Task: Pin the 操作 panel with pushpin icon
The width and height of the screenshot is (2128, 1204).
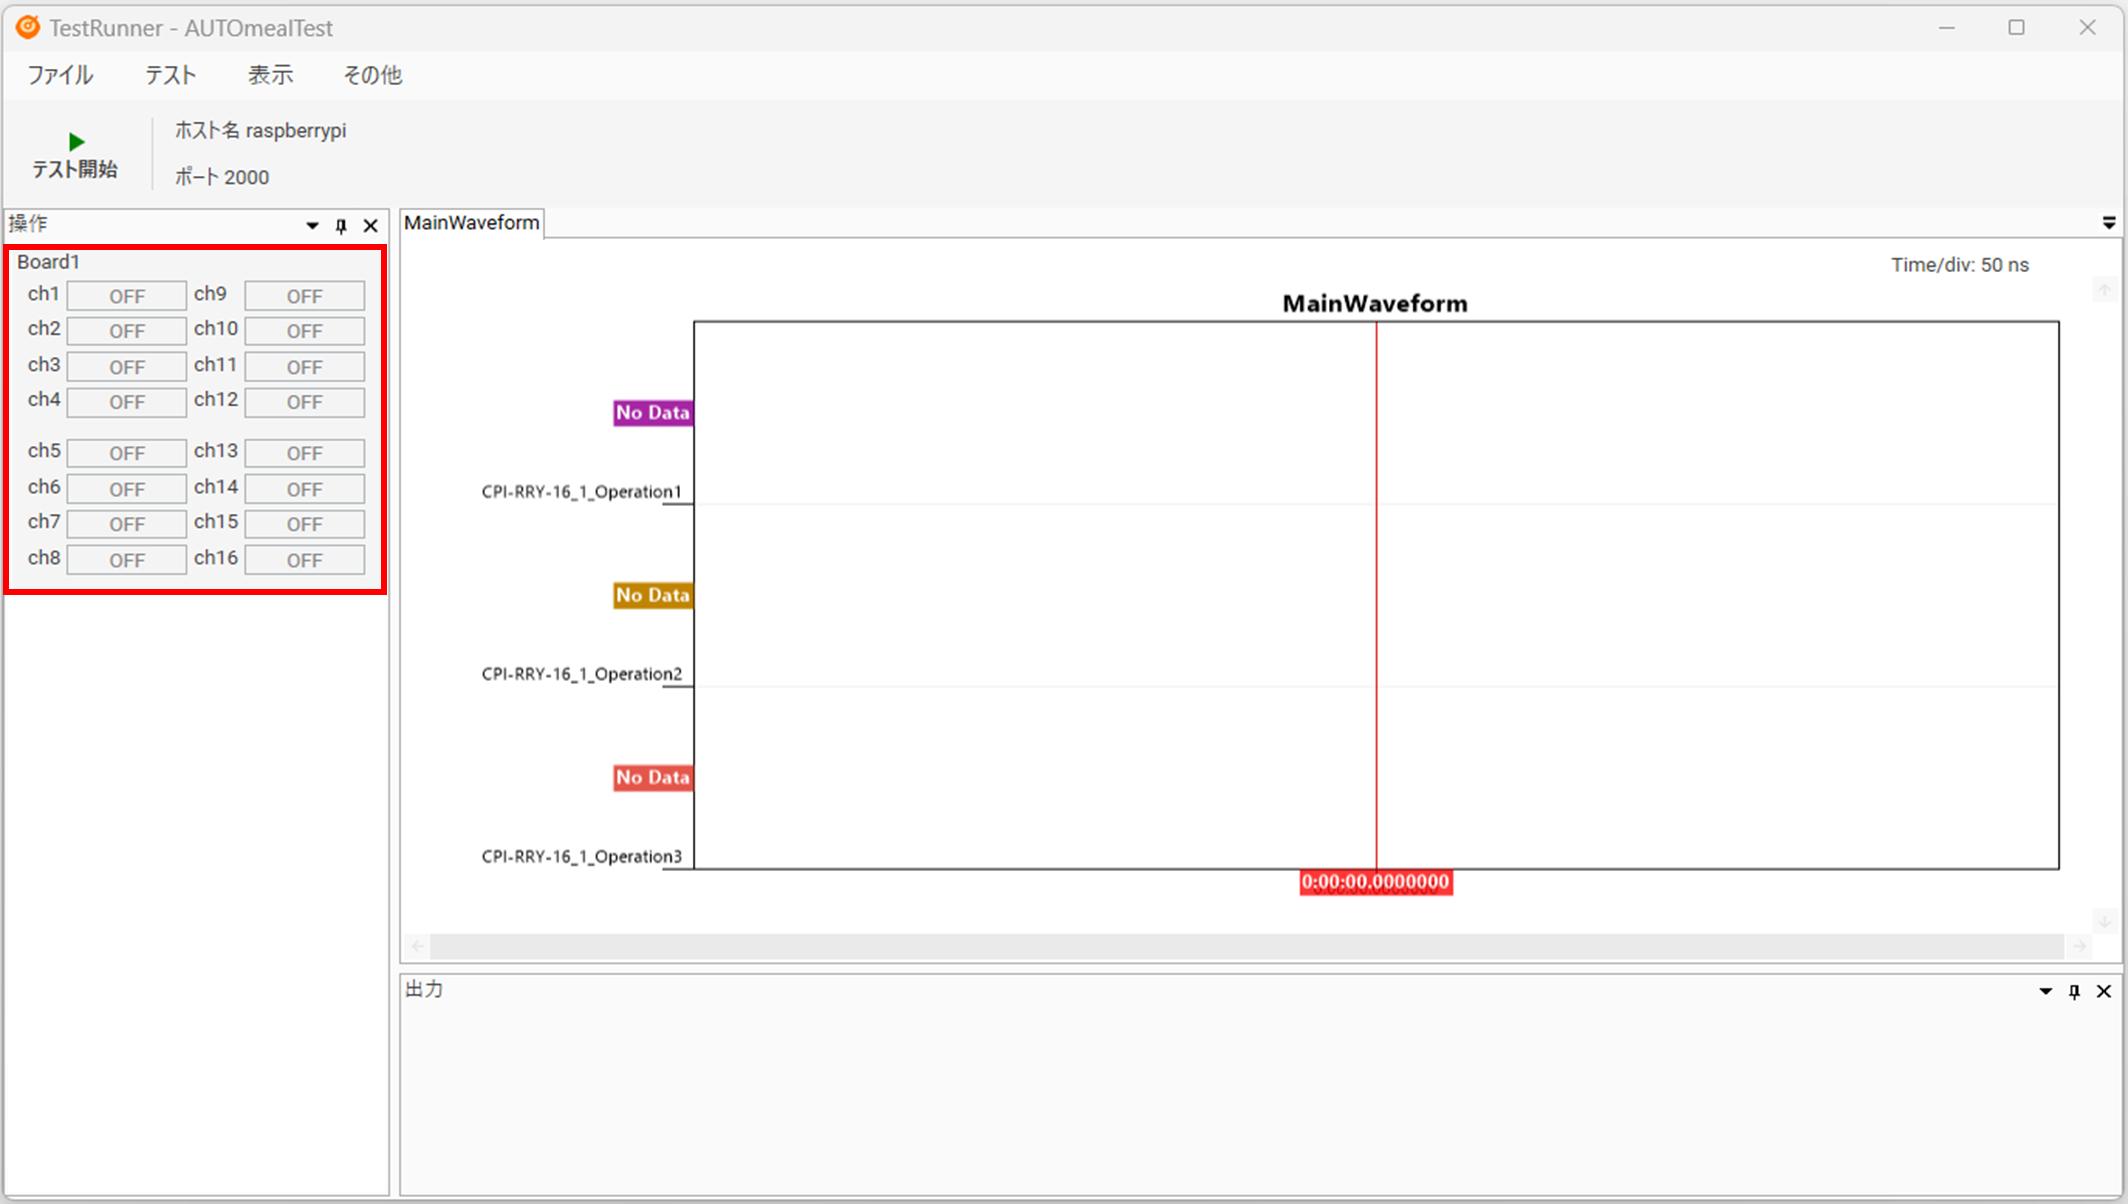Action: 341,226
